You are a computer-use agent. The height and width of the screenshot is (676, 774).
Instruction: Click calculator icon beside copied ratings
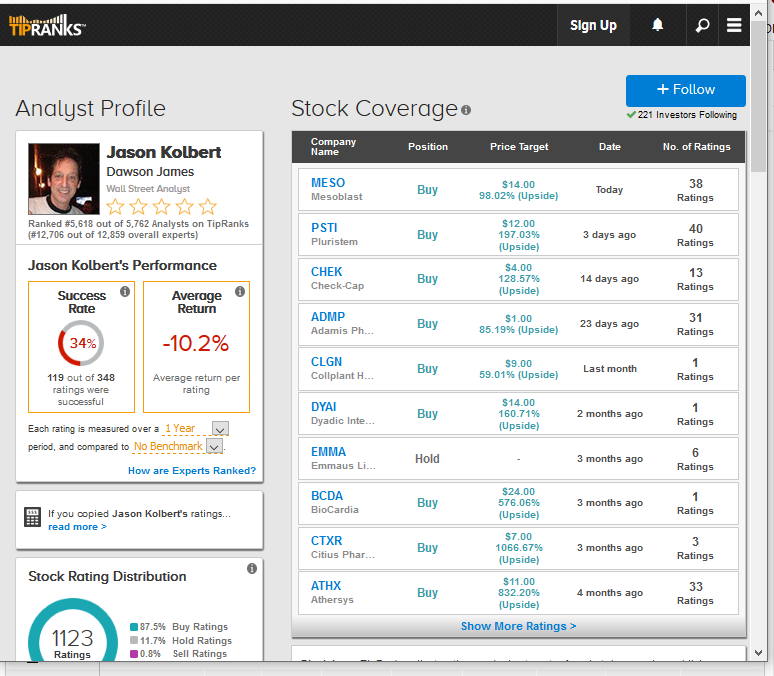(x=32, y=517)
